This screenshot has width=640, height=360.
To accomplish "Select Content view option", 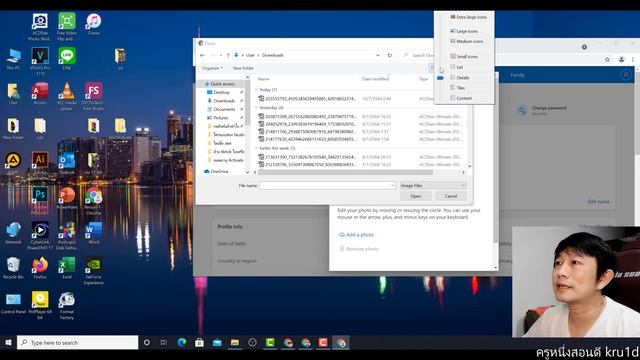I will (x=461, y=98).
